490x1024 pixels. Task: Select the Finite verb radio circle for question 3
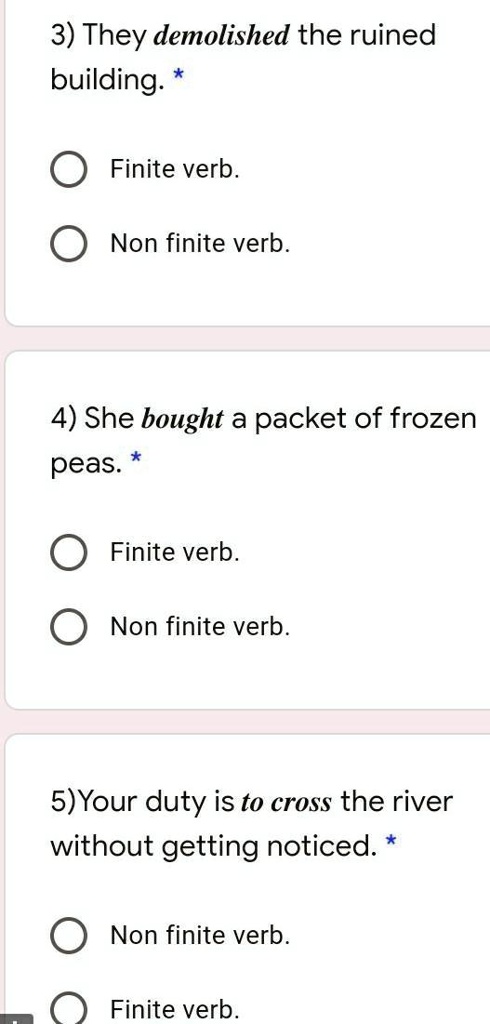tap(69, 170)
